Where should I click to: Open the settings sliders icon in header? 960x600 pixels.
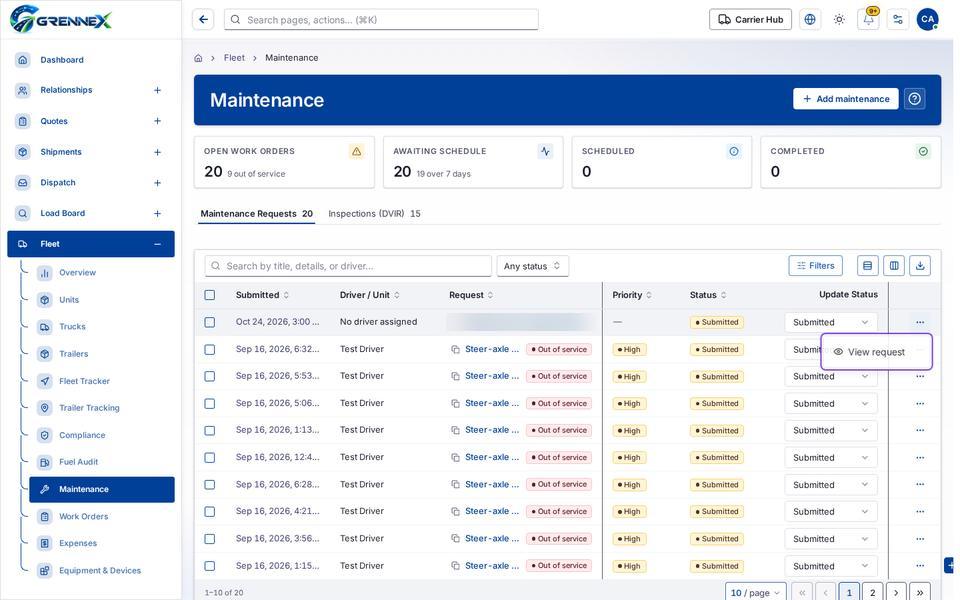coord(898,20)
